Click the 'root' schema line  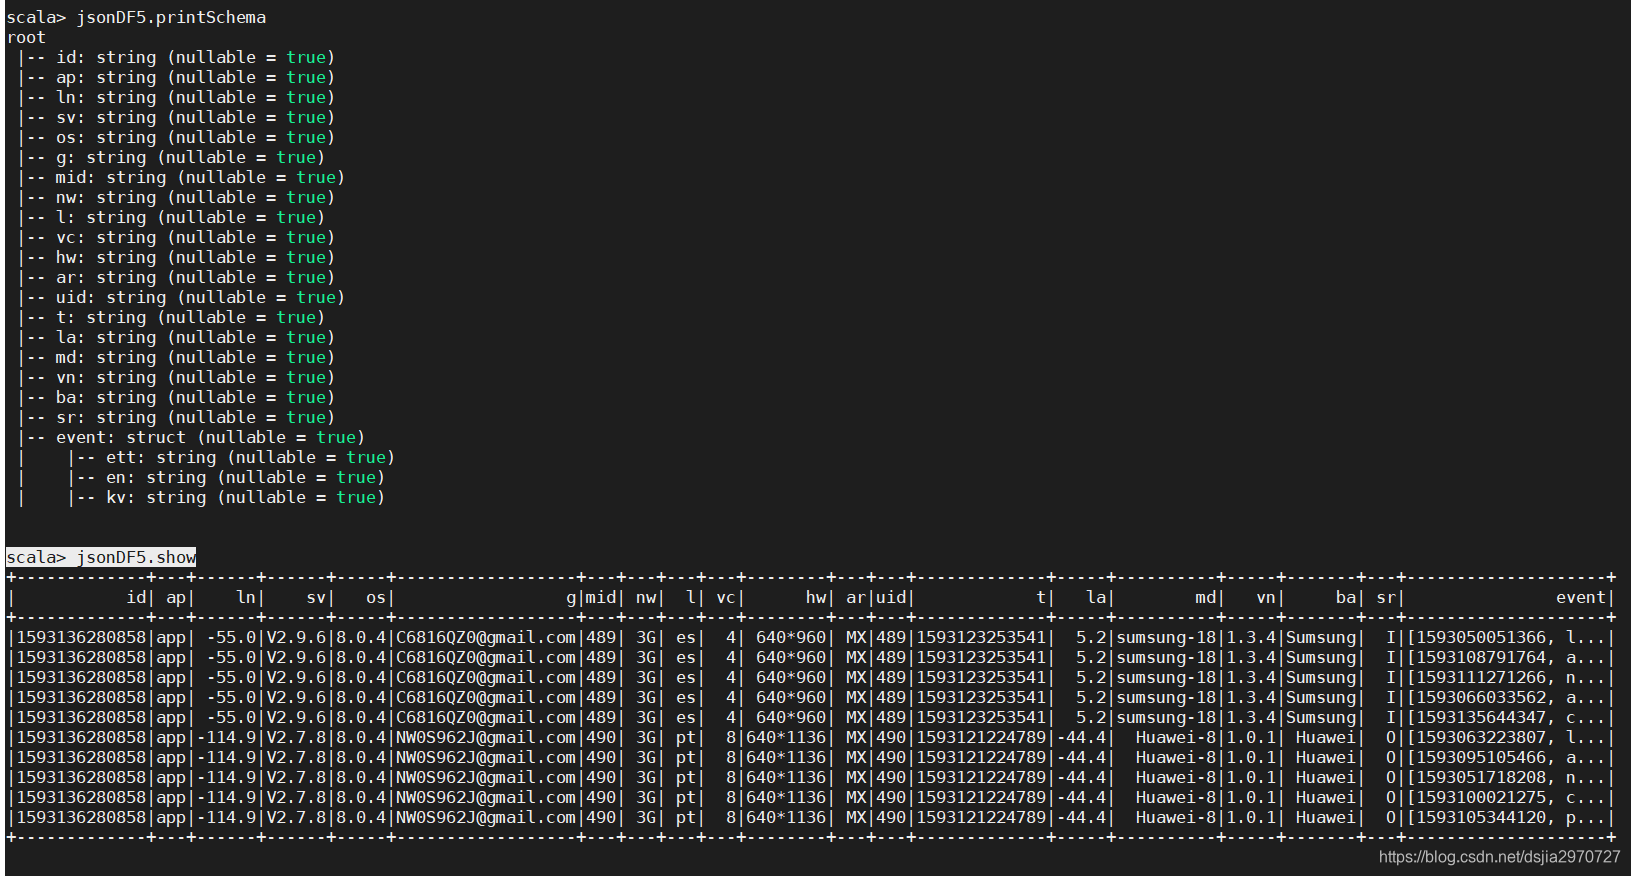coord(26,37)
